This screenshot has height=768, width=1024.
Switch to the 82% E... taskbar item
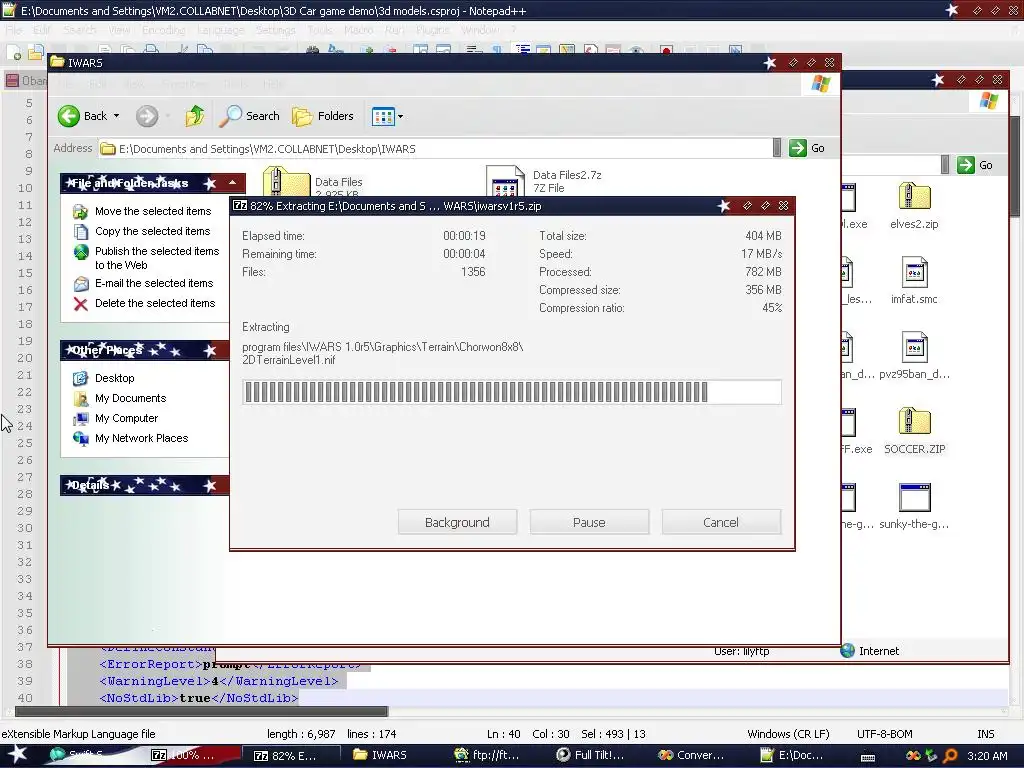(291, 755)
